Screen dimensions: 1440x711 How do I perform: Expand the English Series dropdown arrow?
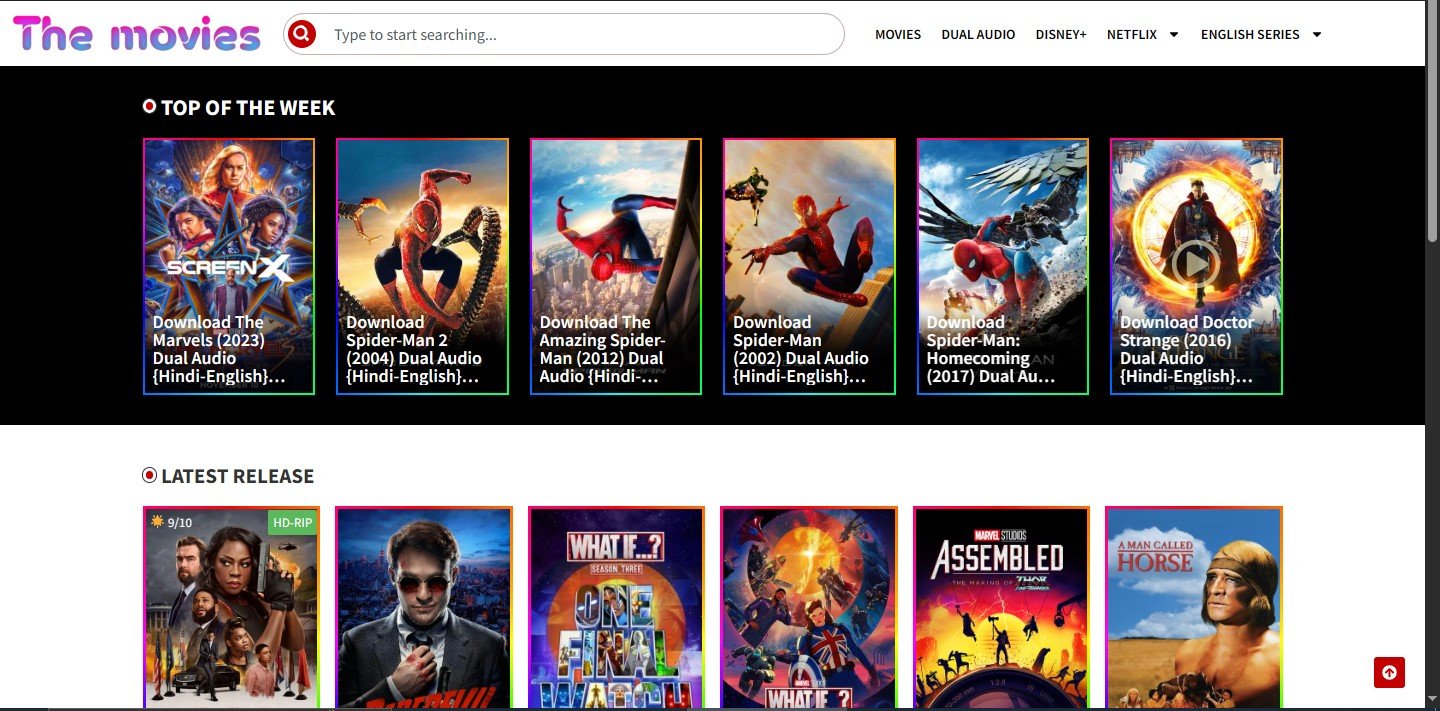[1317, 35]
